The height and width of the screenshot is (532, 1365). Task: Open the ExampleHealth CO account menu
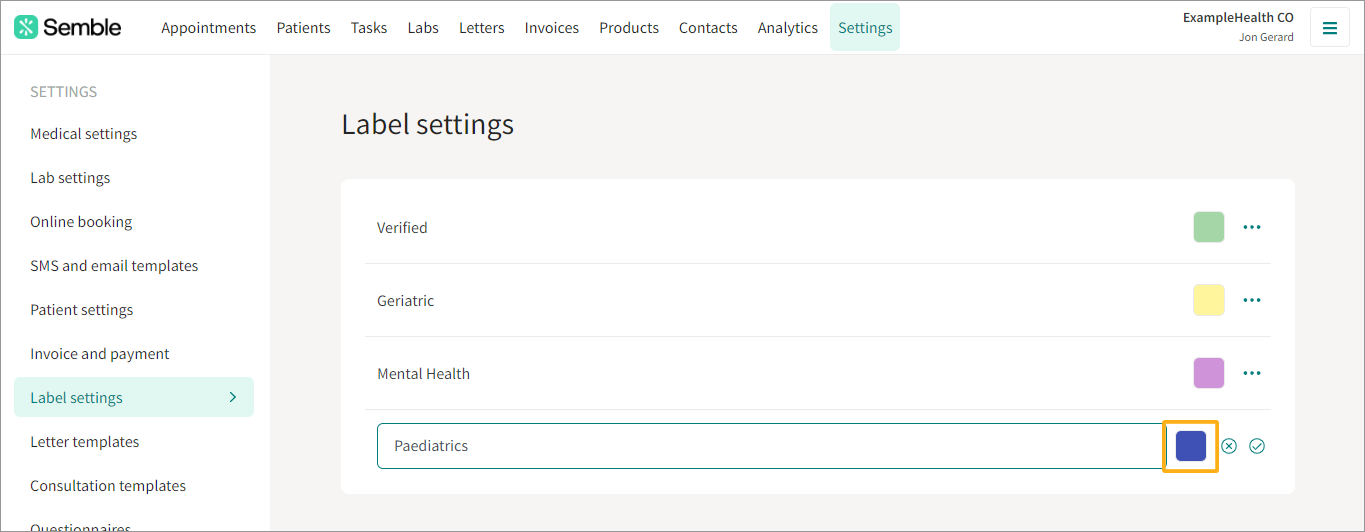pos(1237,27)
